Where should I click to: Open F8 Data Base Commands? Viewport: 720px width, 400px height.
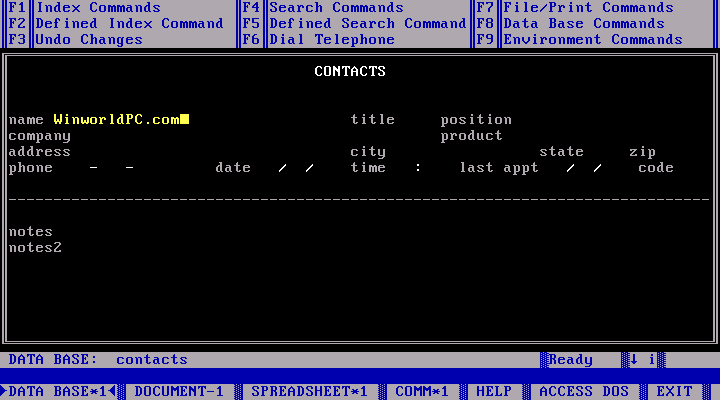click(570, 23)
